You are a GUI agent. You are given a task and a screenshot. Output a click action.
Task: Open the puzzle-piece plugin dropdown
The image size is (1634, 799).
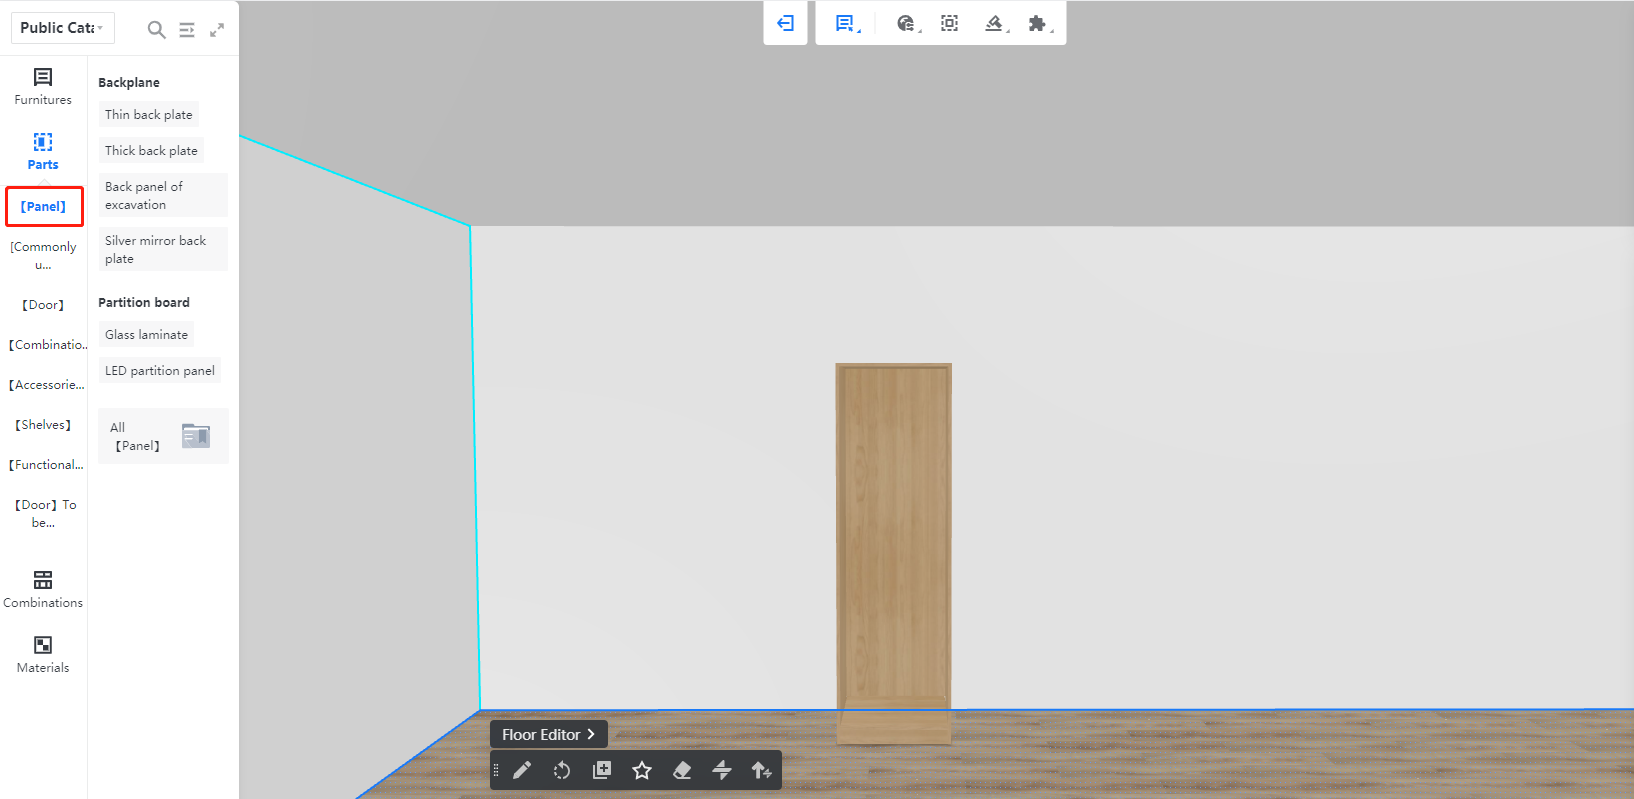[1039, 23]
